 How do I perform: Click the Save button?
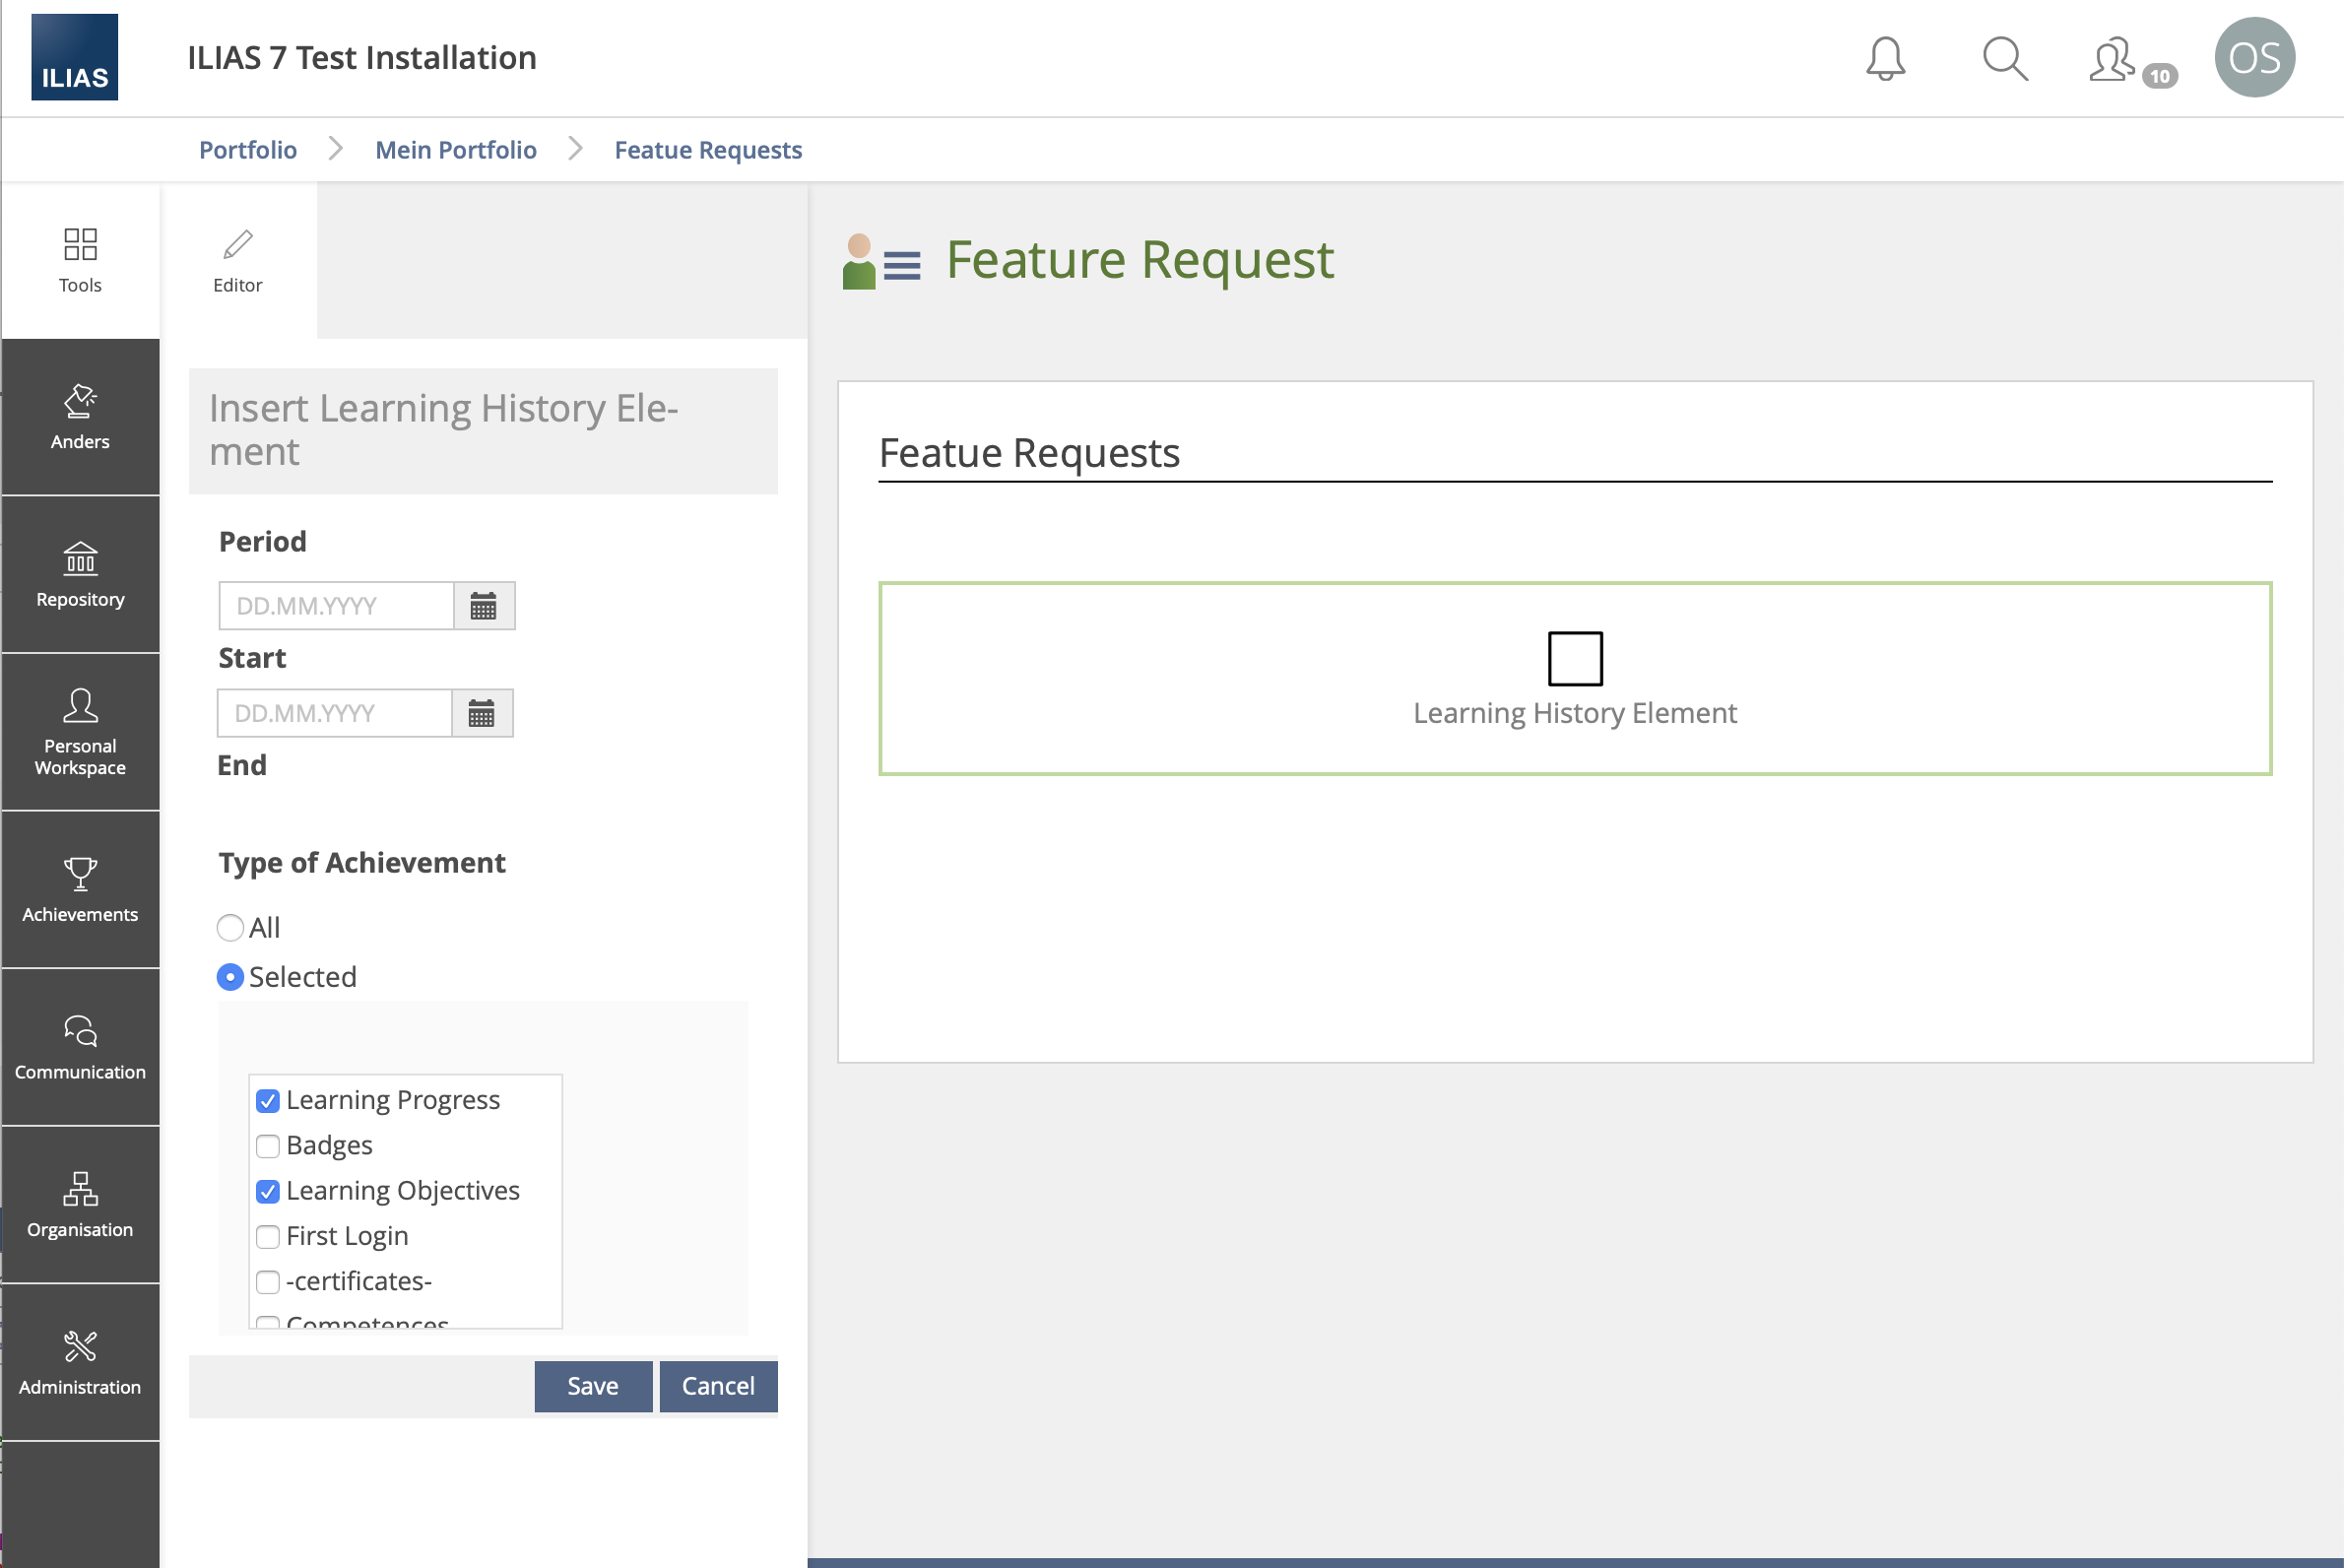(x=592, y=1386)
